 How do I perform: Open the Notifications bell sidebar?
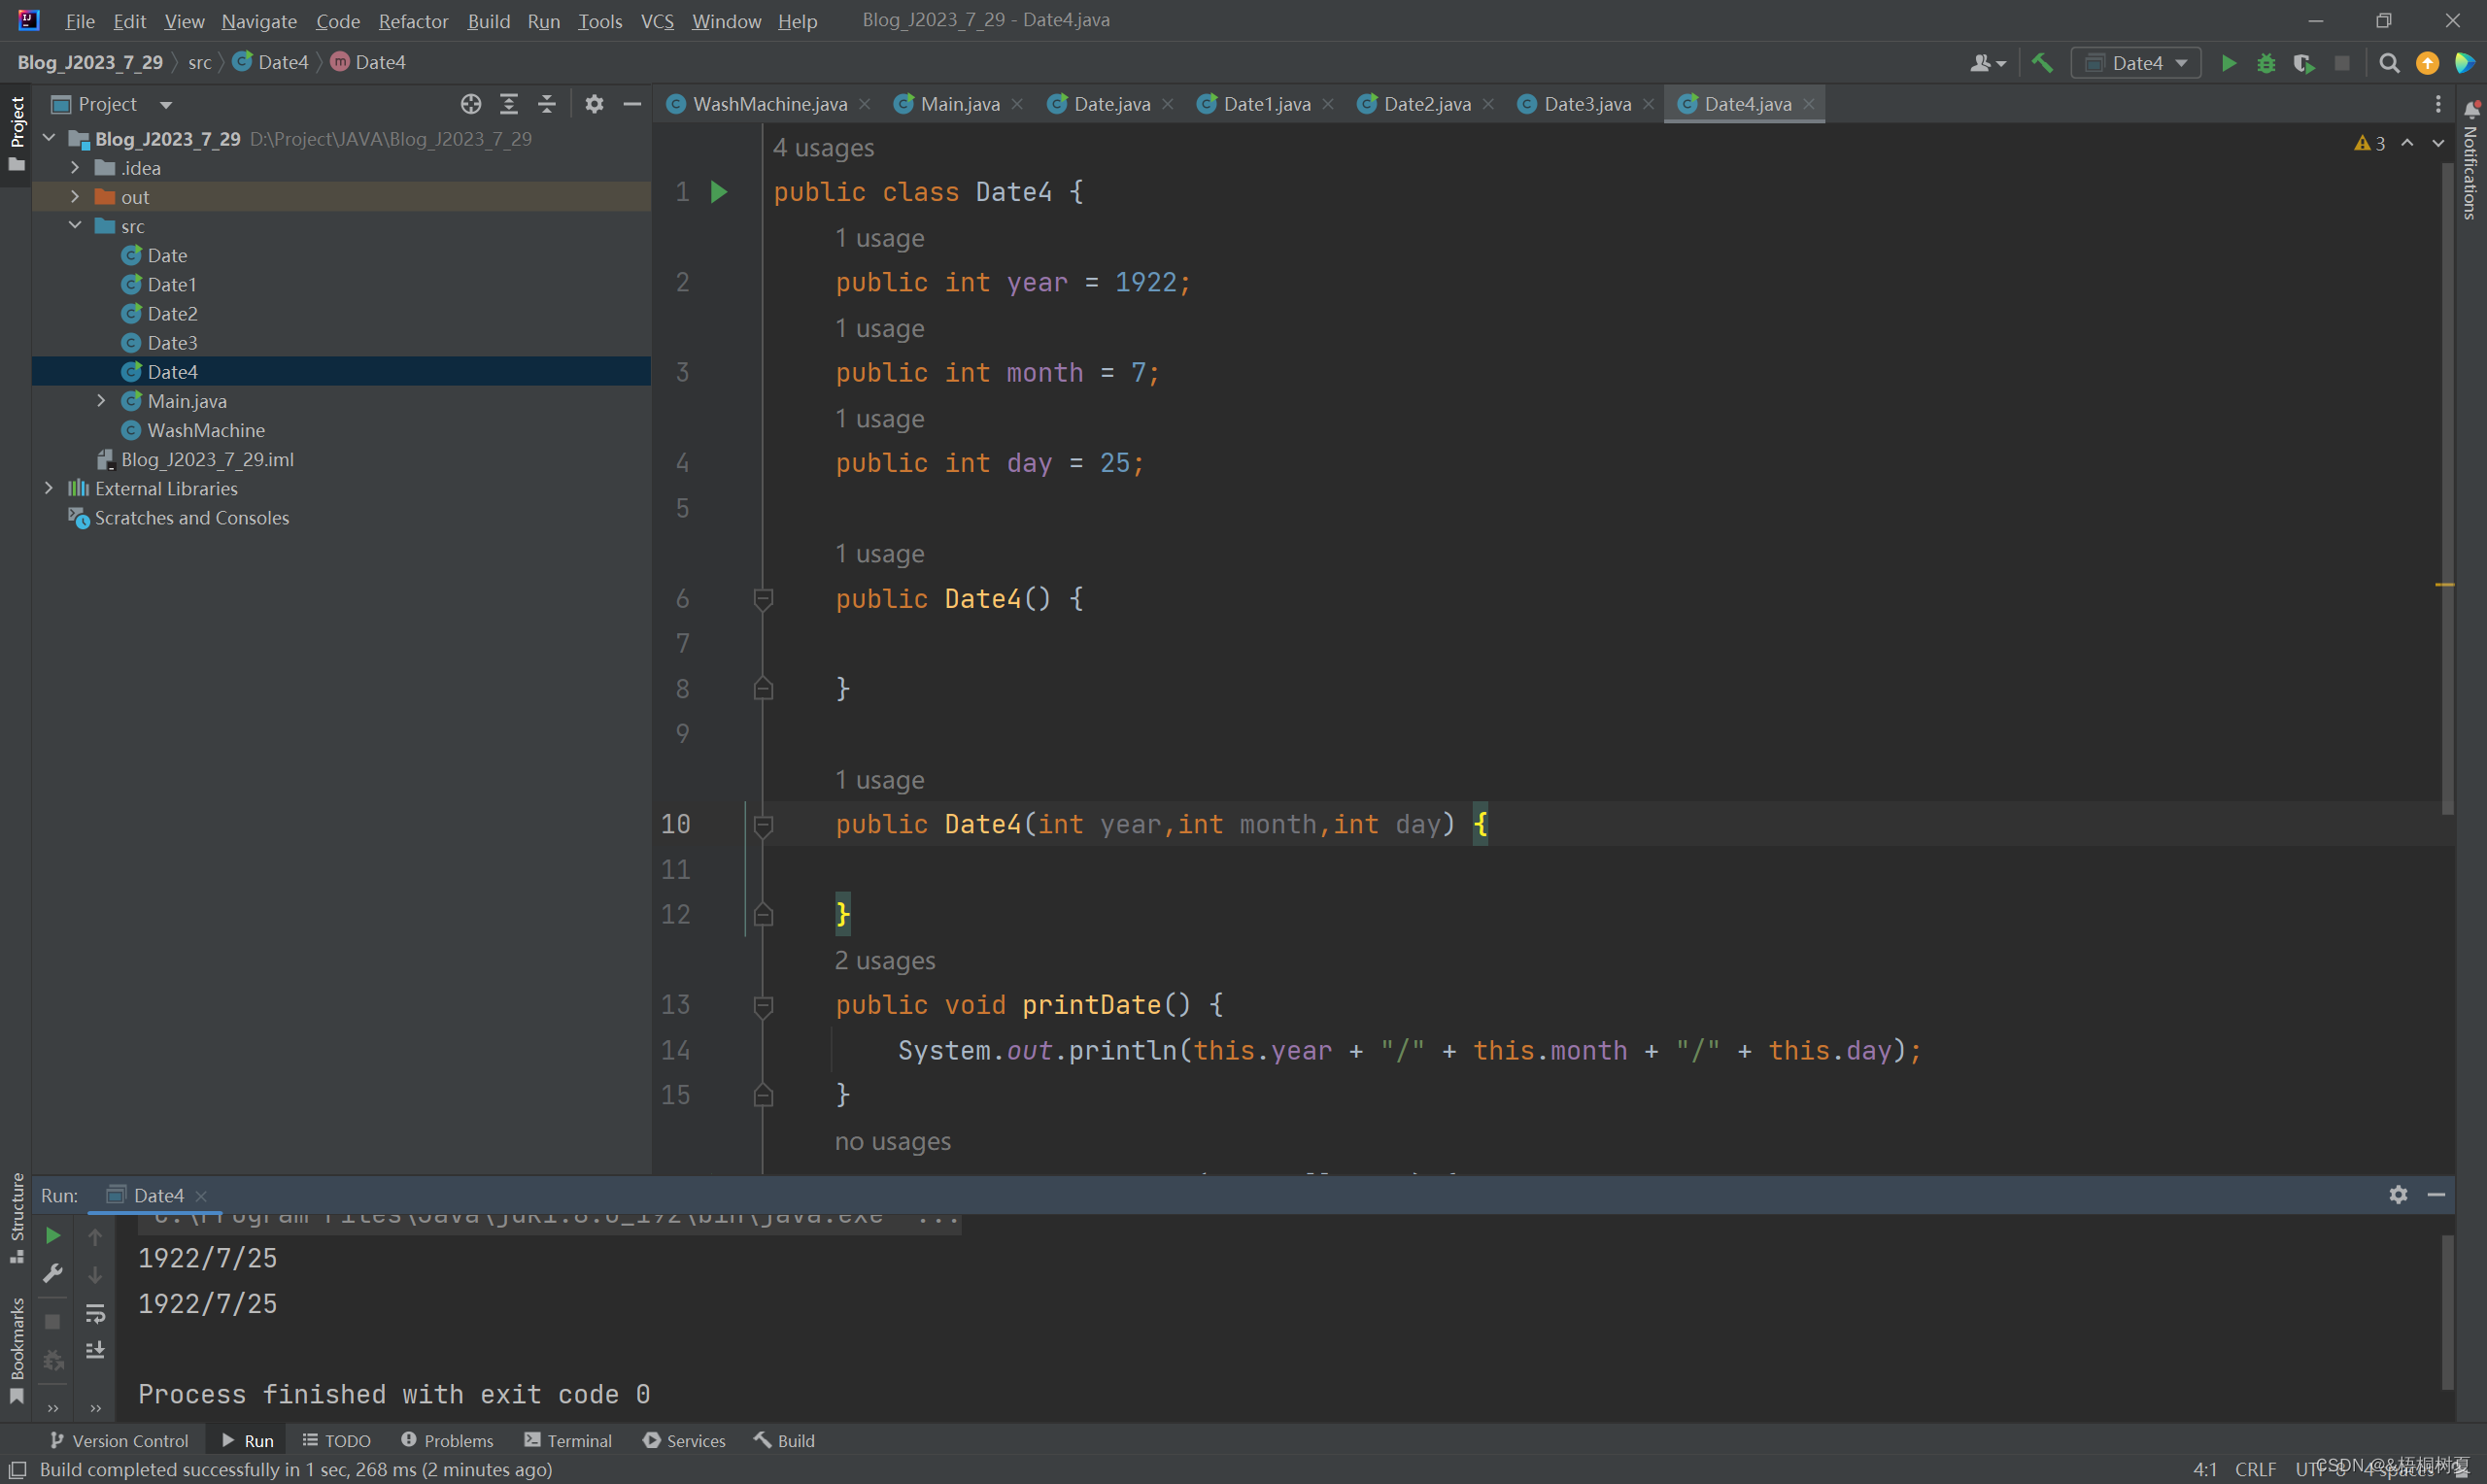pyautogui.click(x=2471, y=110)
